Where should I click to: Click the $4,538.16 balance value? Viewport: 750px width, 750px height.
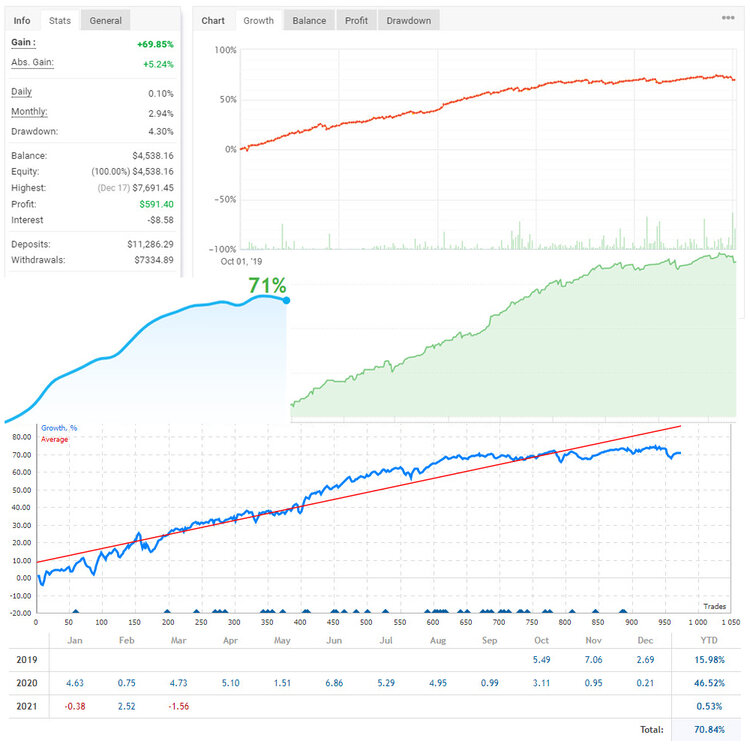click(x=153, y=156)
